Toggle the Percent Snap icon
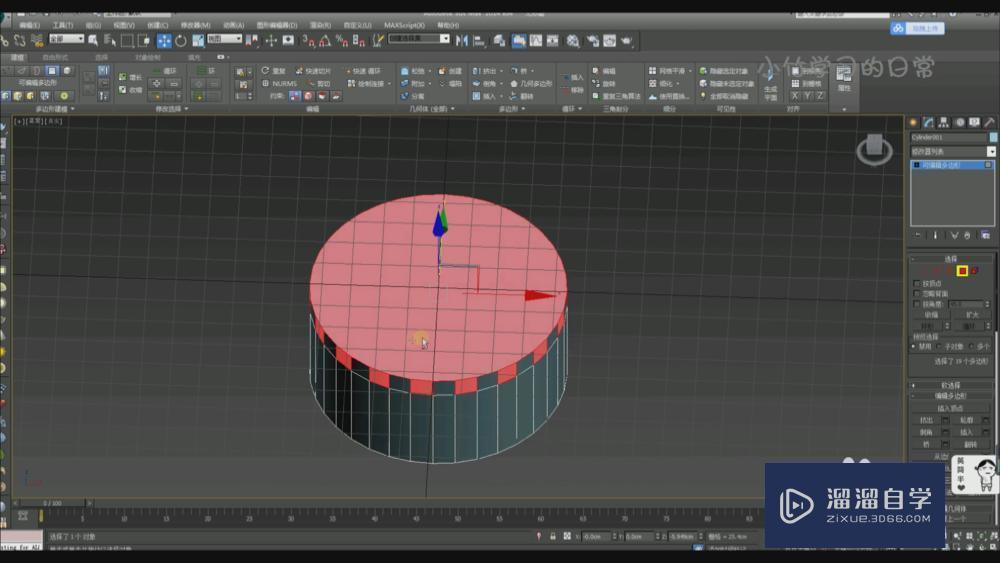The height and width of the screenshot is (563, 1000). click(342, 41)
